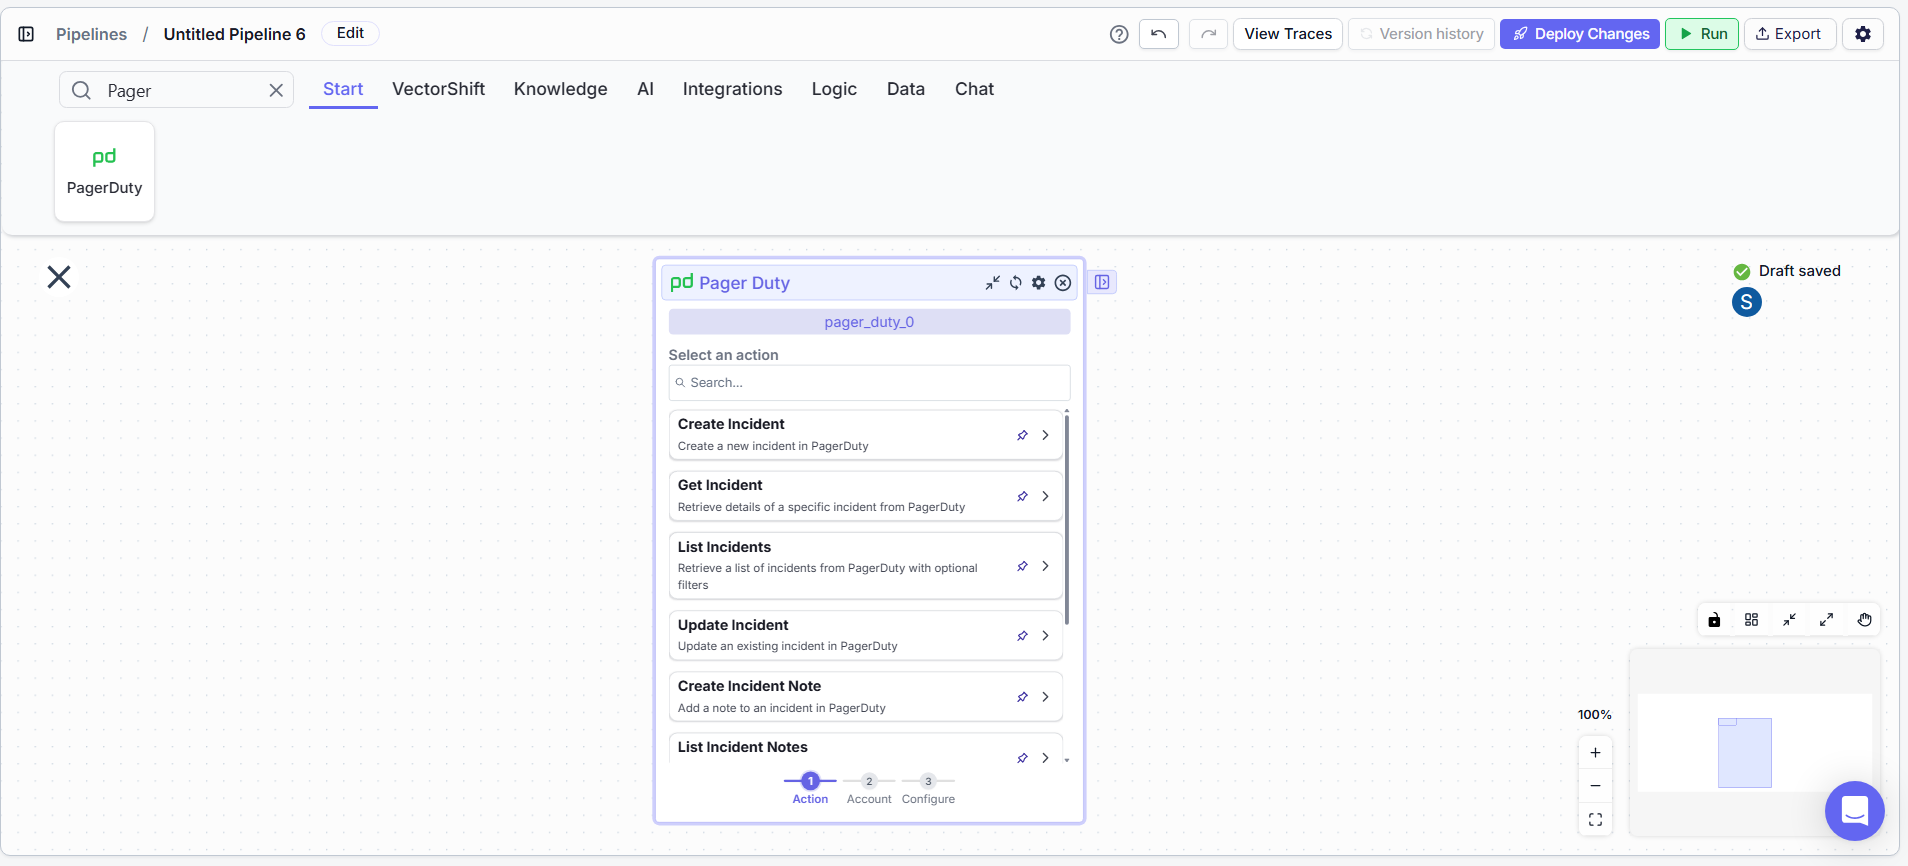Open the Knowledge tab

(560, 89)
